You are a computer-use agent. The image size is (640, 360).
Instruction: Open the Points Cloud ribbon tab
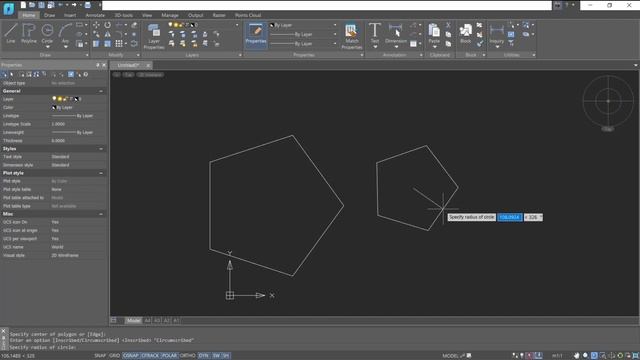(x=248, y=15)
